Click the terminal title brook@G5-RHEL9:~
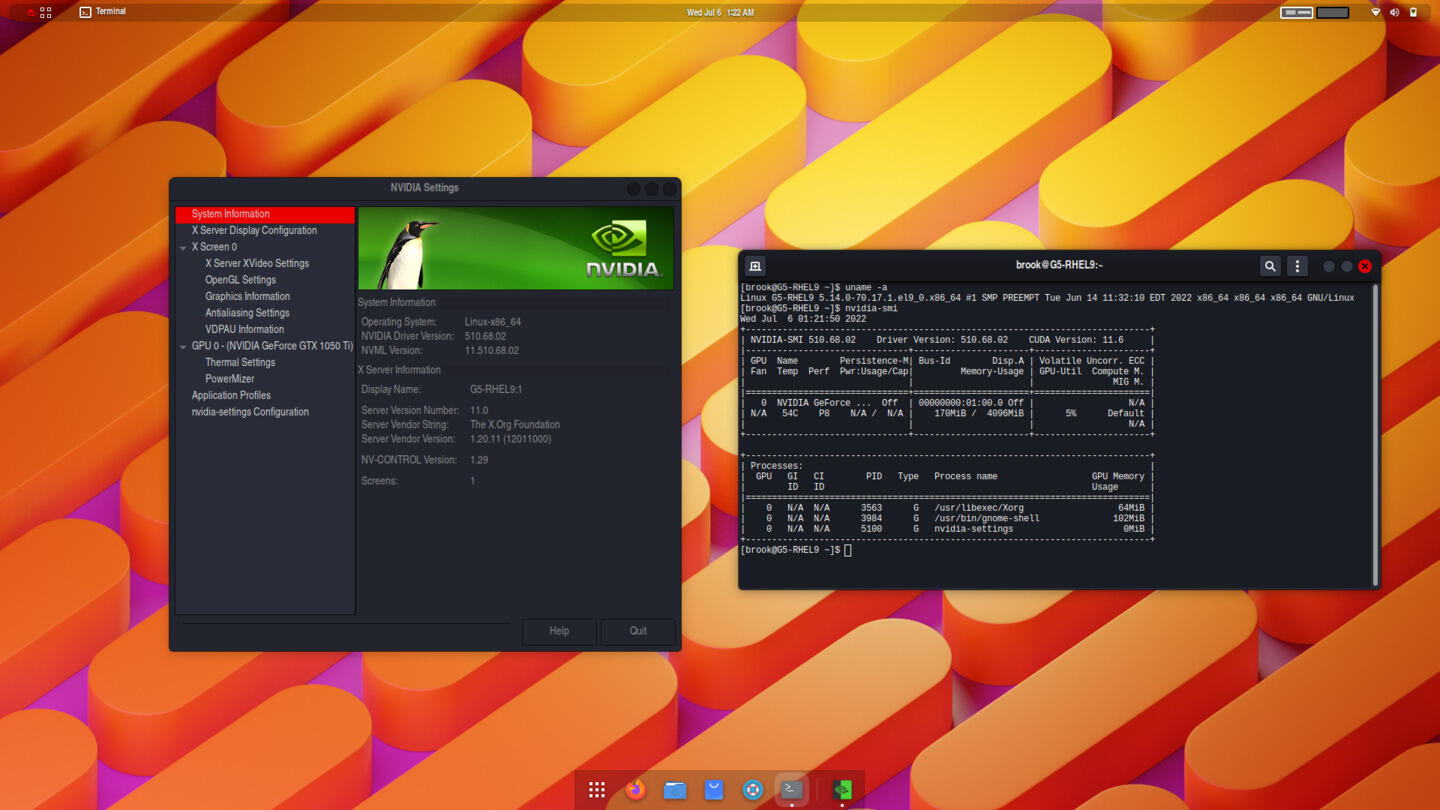 point(1059,266)
